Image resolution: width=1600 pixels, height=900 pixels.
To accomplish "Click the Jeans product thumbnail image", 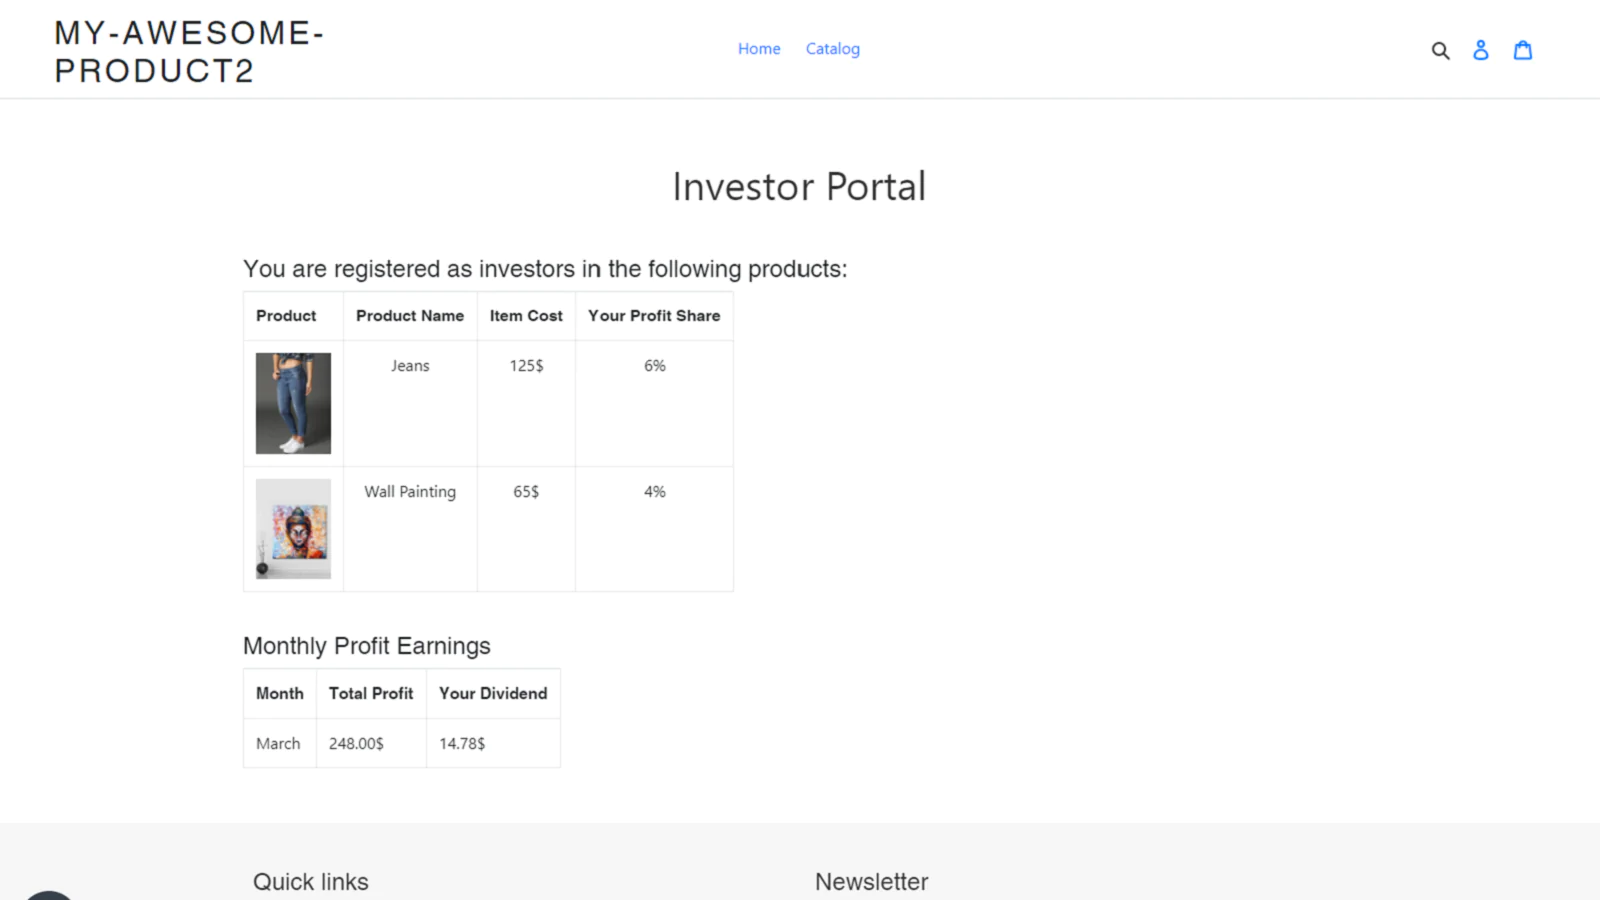I will pos(293,403).
